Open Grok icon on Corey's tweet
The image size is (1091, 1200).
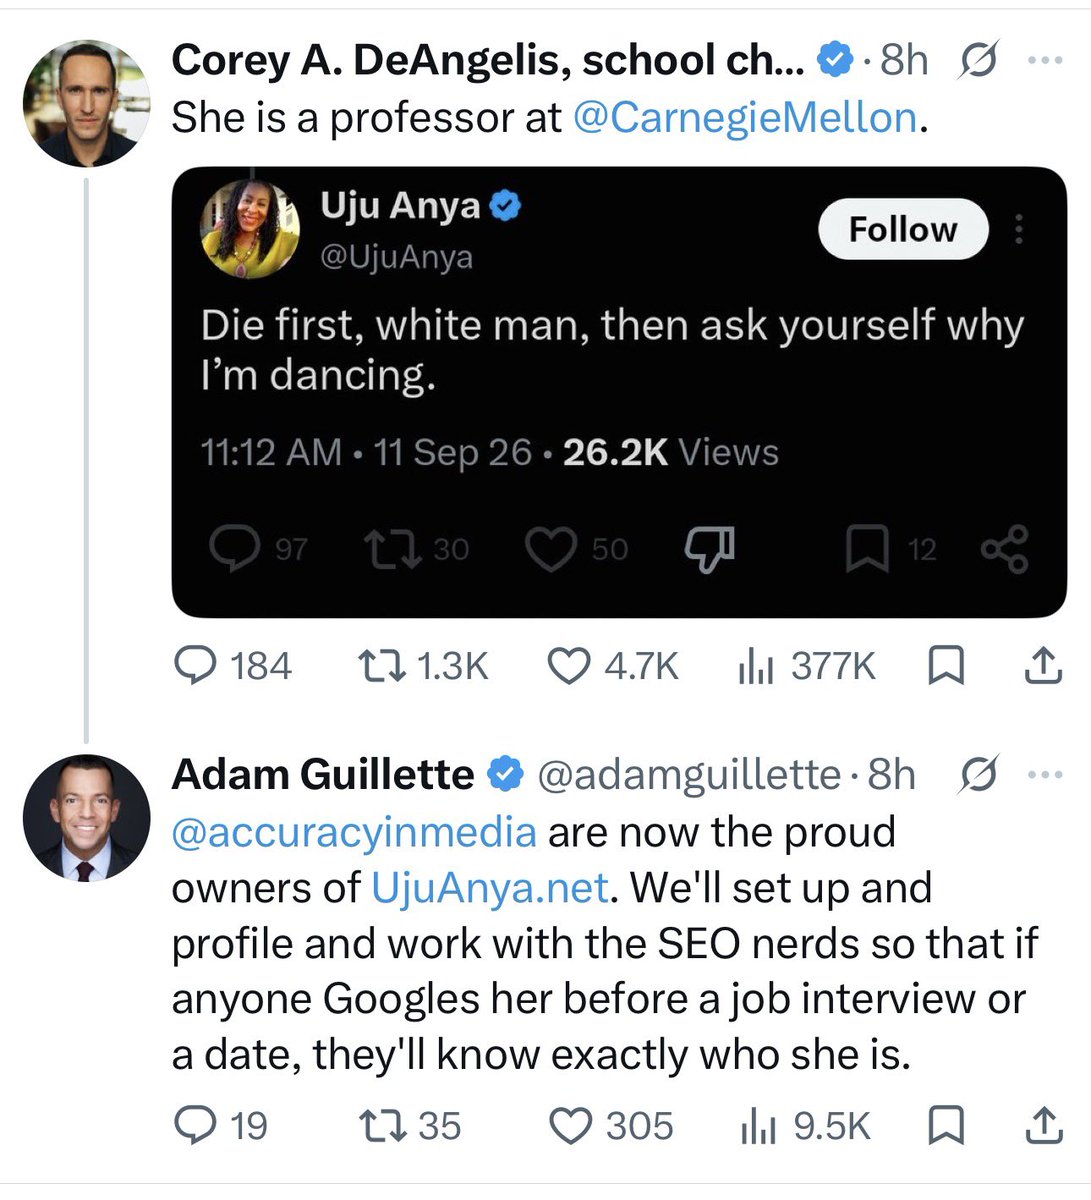tap(979, 62)
